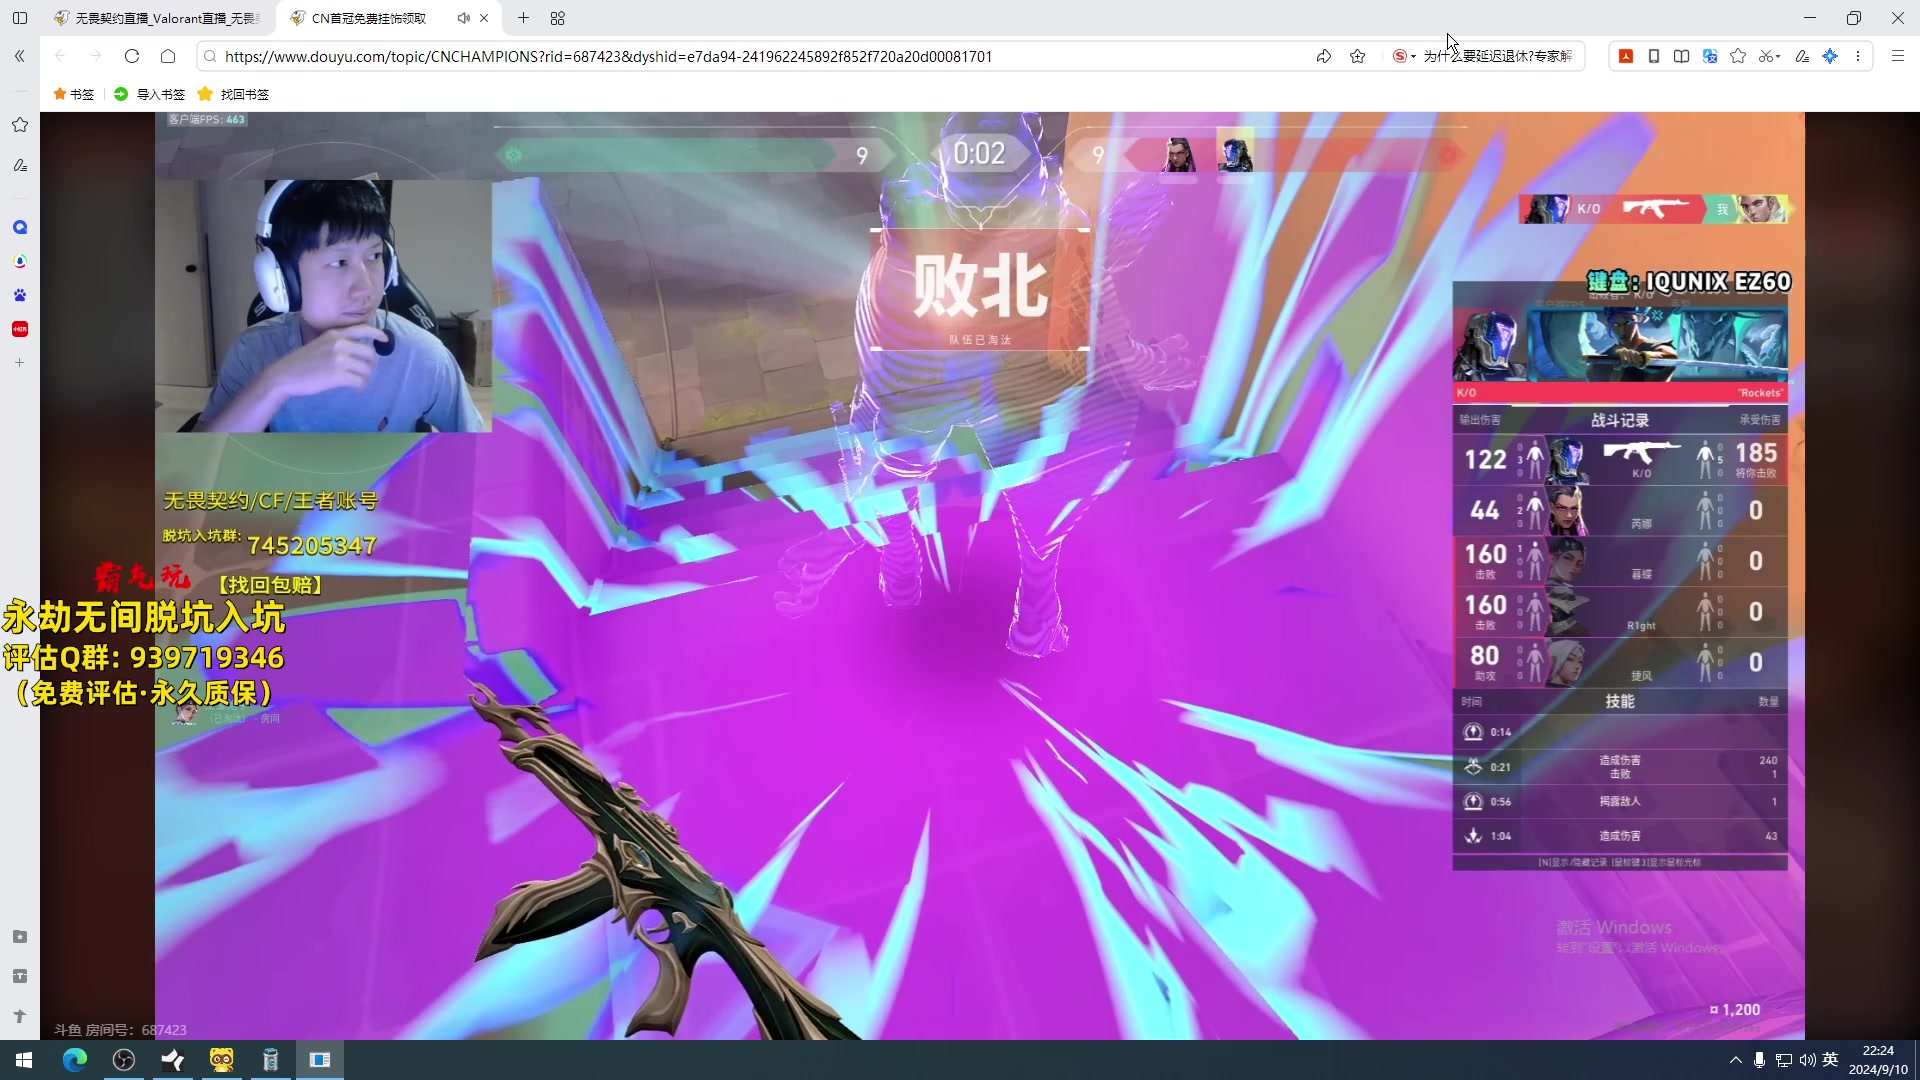Expand hidden system tray icons chevron
This screenshot has height=1080, width=1920.
click(x=1735, y=1060)
